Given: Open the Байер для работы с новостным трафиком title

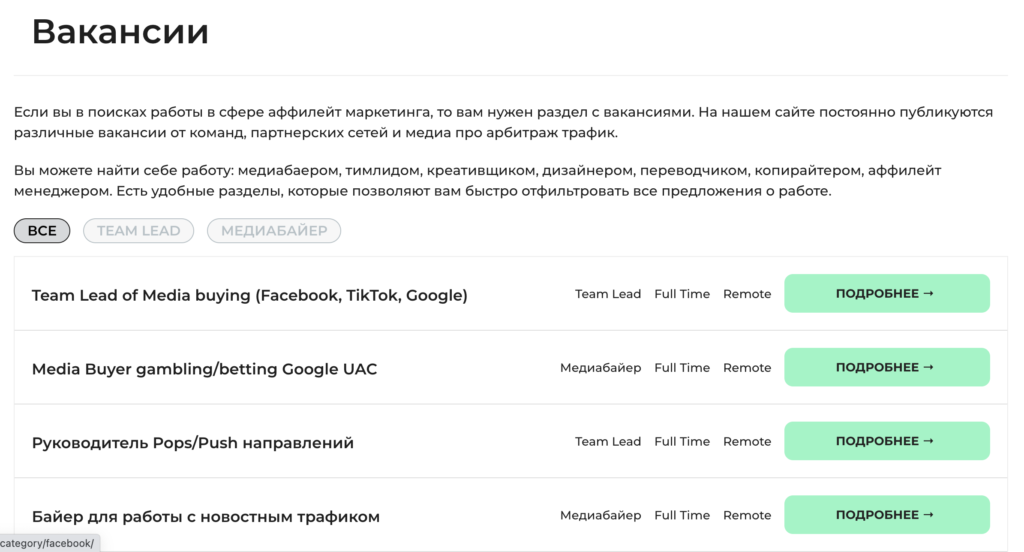Looking at the screenshot, I should (206, 517).
